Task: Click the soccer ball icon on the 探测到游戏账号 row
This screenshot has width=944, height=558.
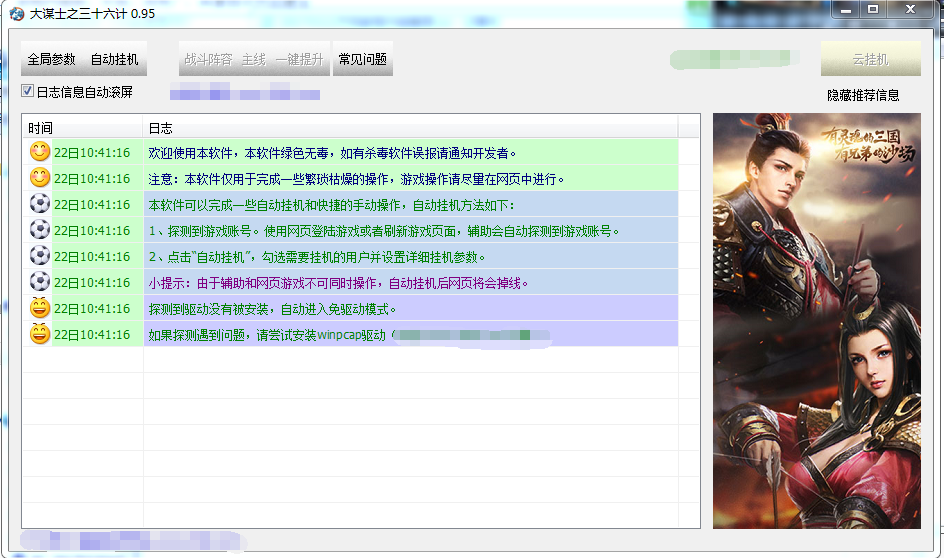Action: tap(39, 231)
